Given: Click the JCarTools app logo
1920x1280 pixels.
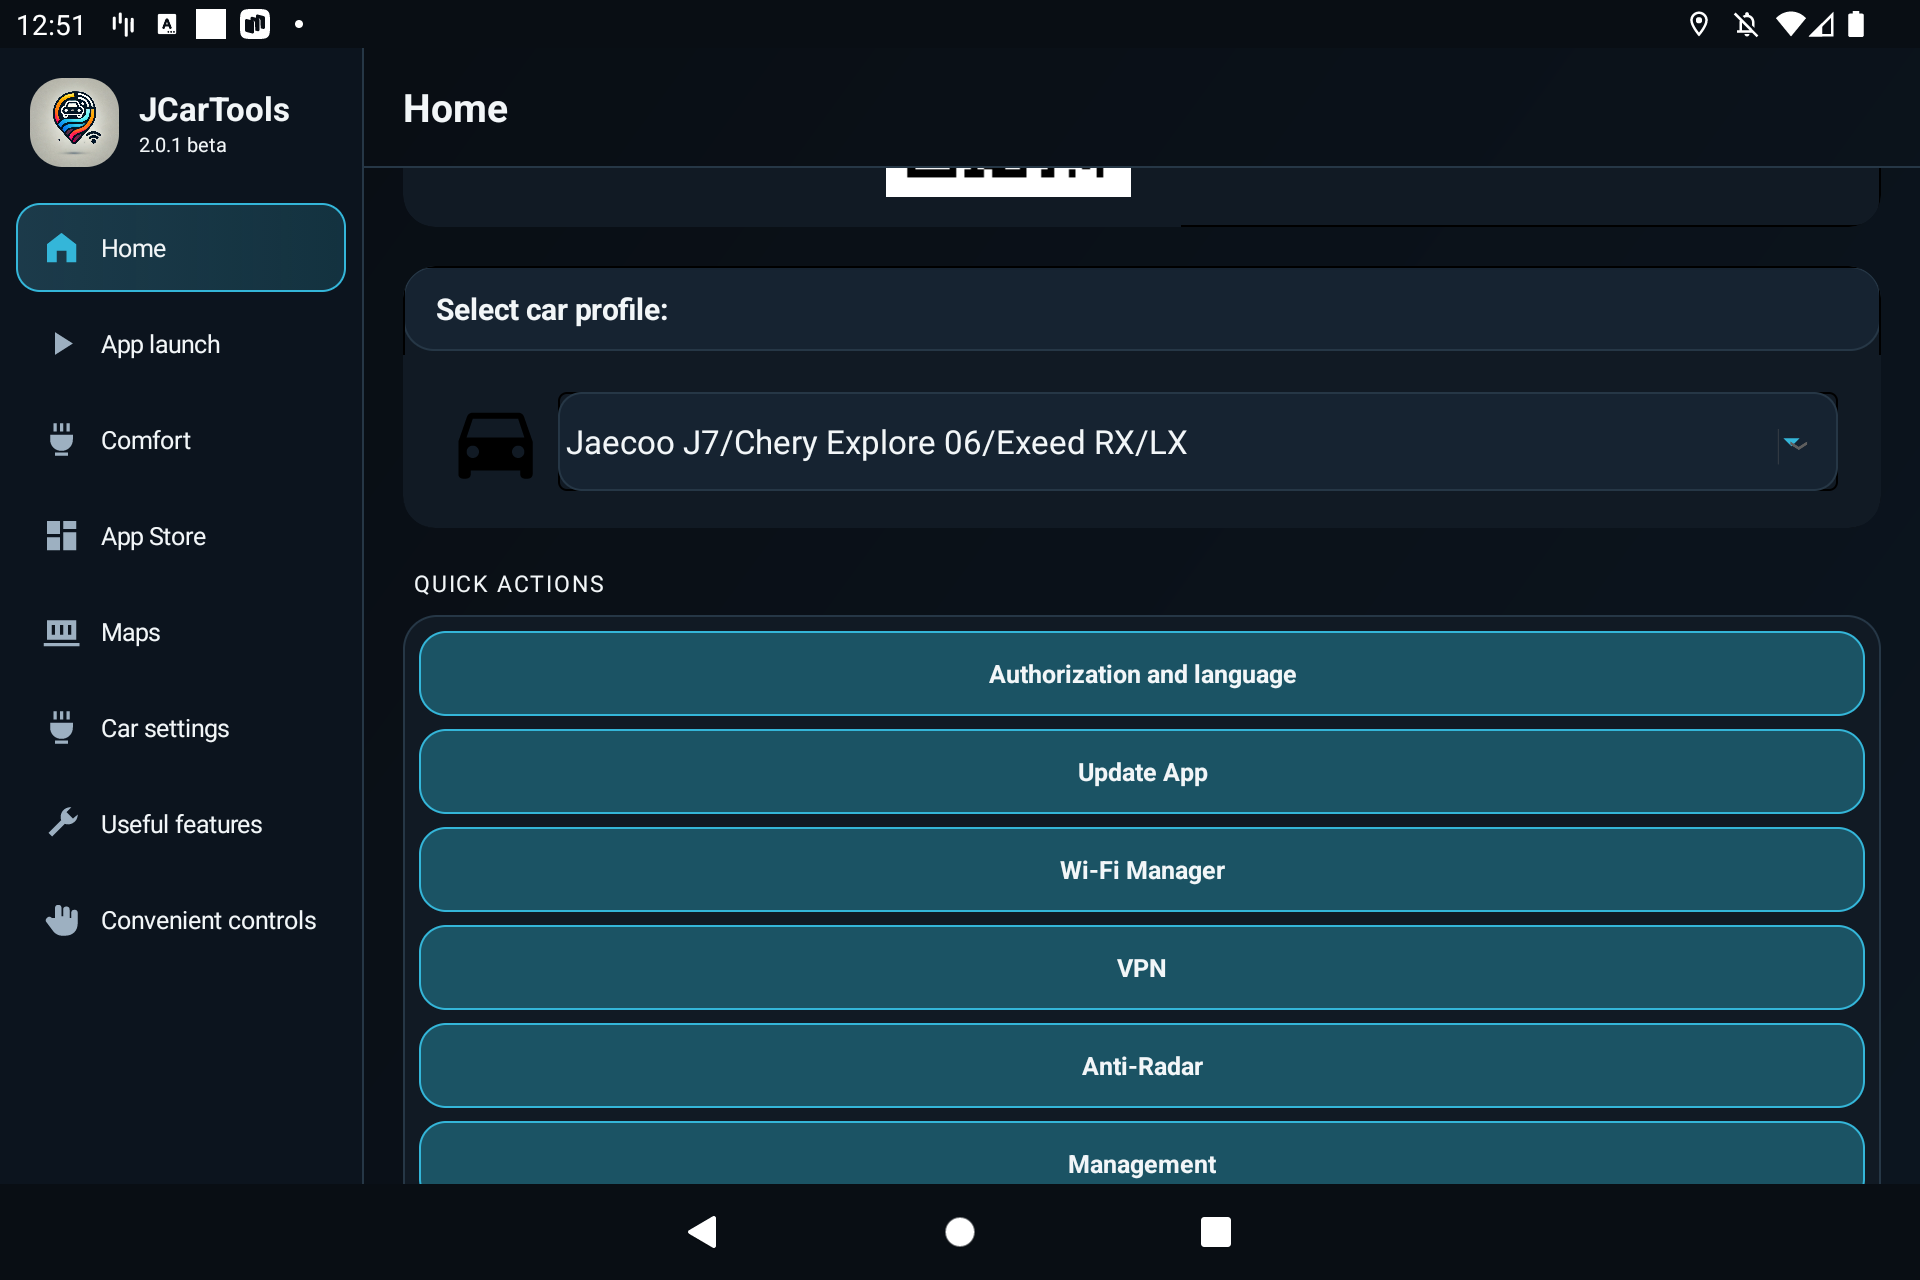Looking at the screenshot, I should (x=74, y=122).
